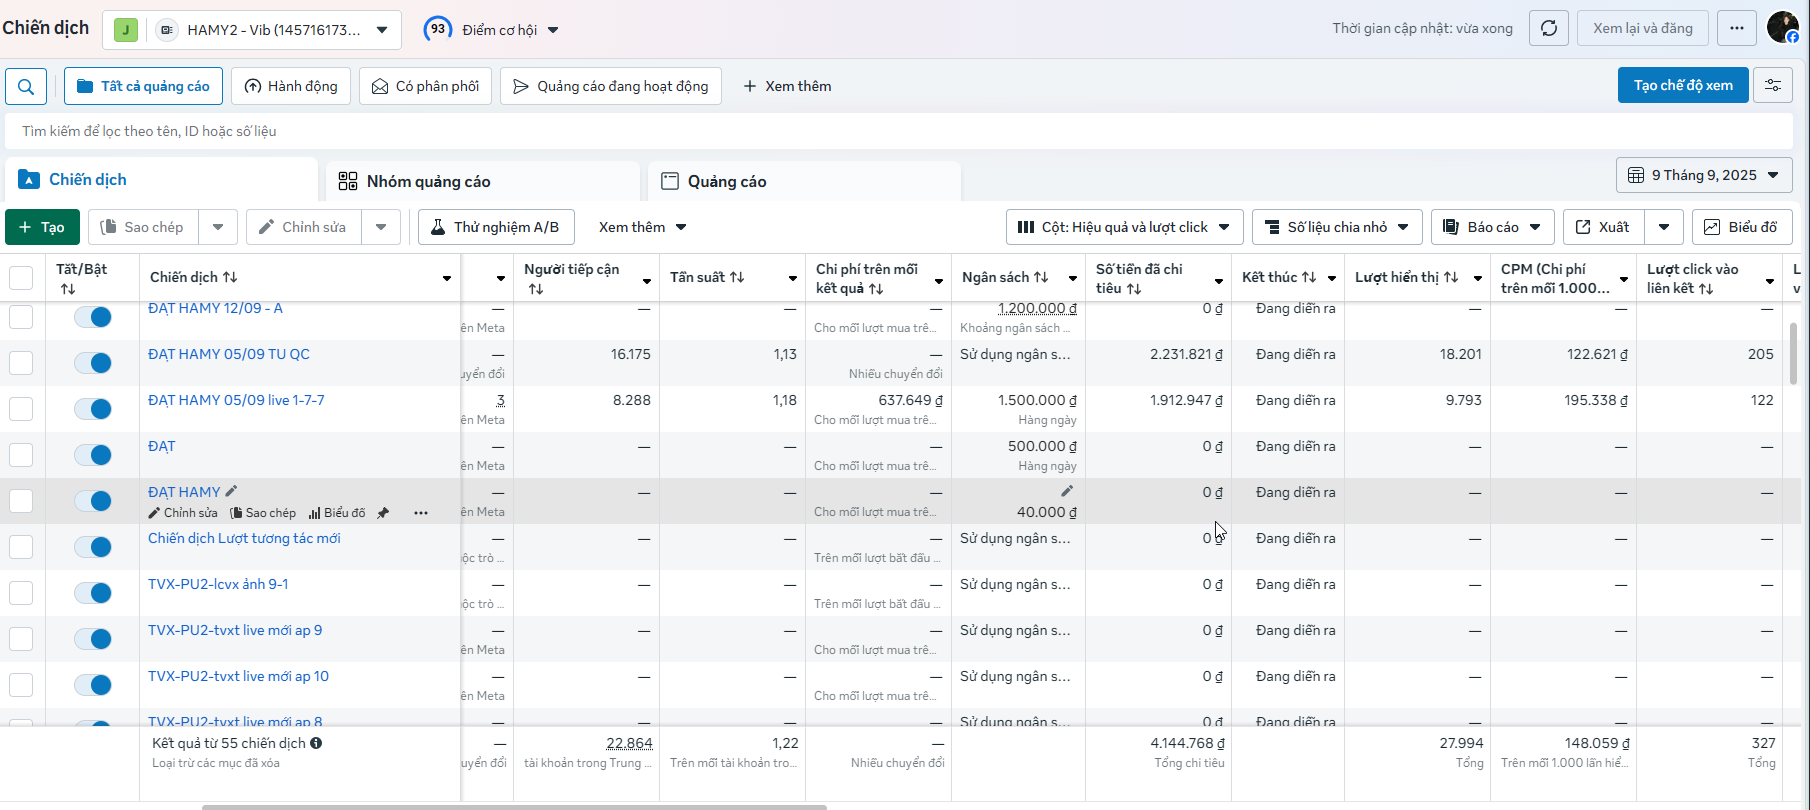This screenshot has width=1810, height=810.
Task: Select the header select-all checkbox
Action: (21, 278)
